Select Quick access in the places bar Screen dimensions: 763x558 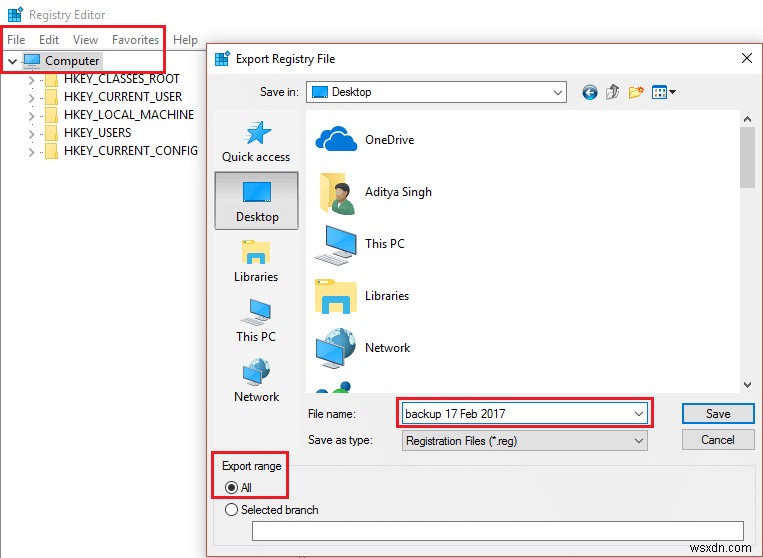pos(256,142)
